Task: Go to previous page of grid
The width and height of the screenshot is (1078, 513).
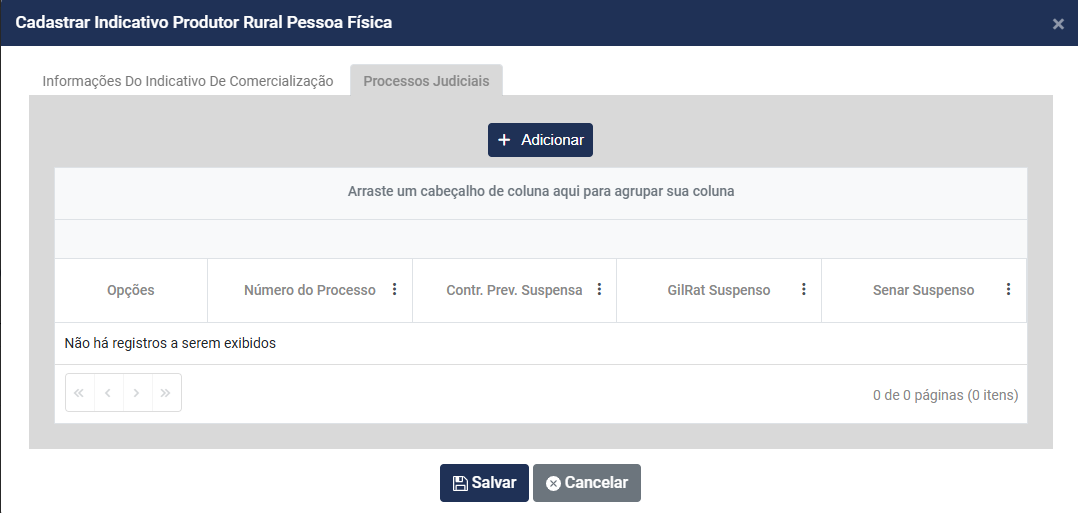Action: point(108,393)
